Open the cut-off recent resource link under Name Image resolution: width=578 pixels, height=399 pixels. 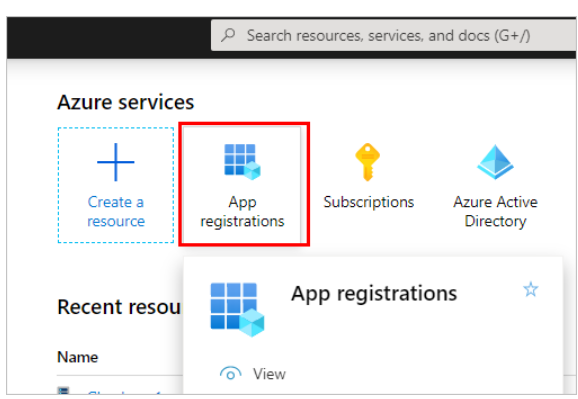tap(124, 392)
